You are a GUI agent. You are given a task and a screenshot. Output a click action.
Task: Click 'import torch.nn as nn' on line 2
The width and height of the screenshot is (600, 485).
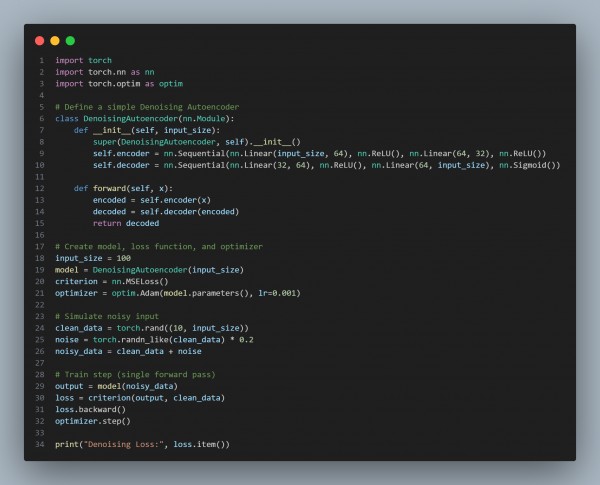pos(105,72)
